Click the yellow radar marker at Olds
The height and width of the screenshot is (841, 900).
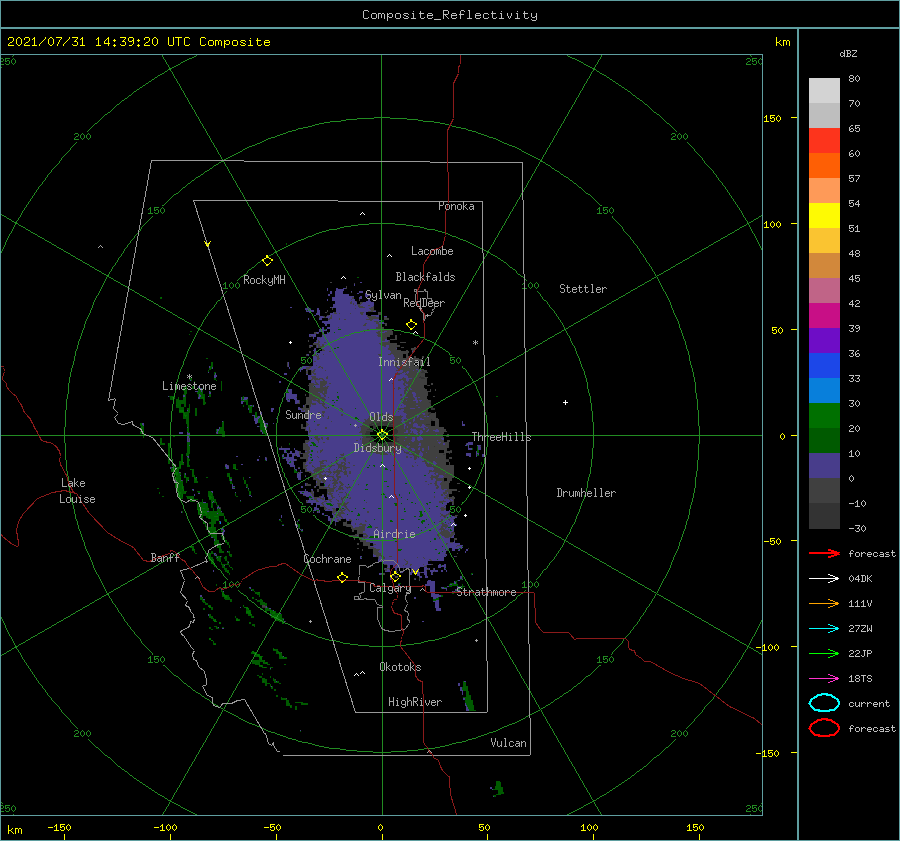point(382,435)
